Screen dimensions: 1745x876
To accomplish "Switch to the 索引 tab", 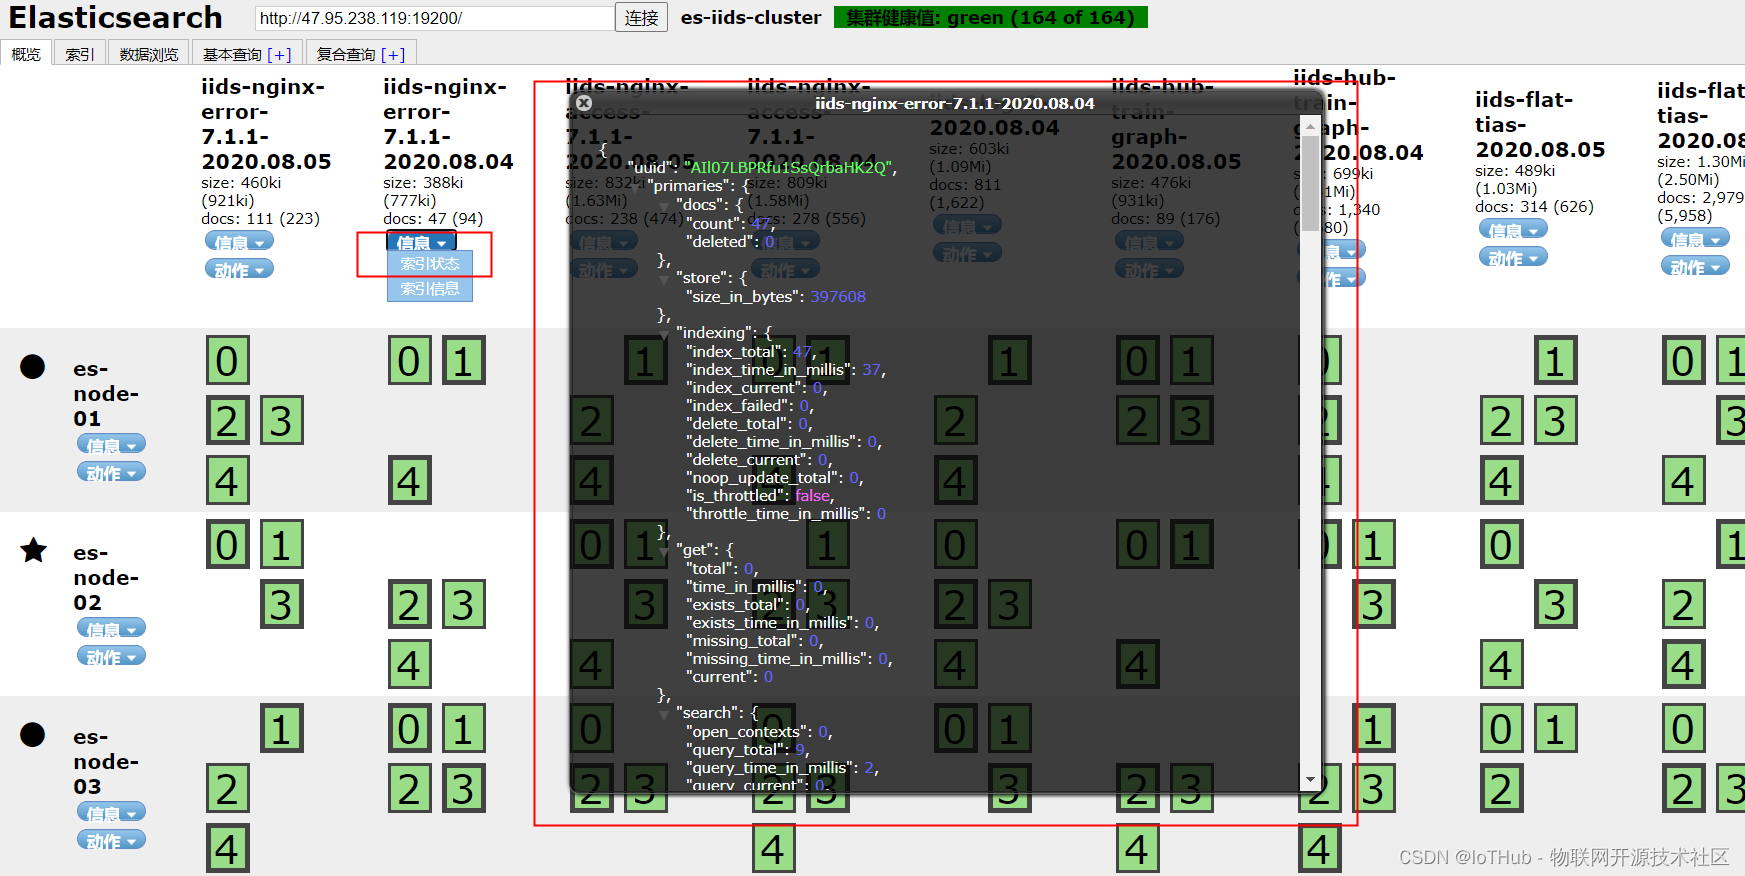I will point(80,54).
